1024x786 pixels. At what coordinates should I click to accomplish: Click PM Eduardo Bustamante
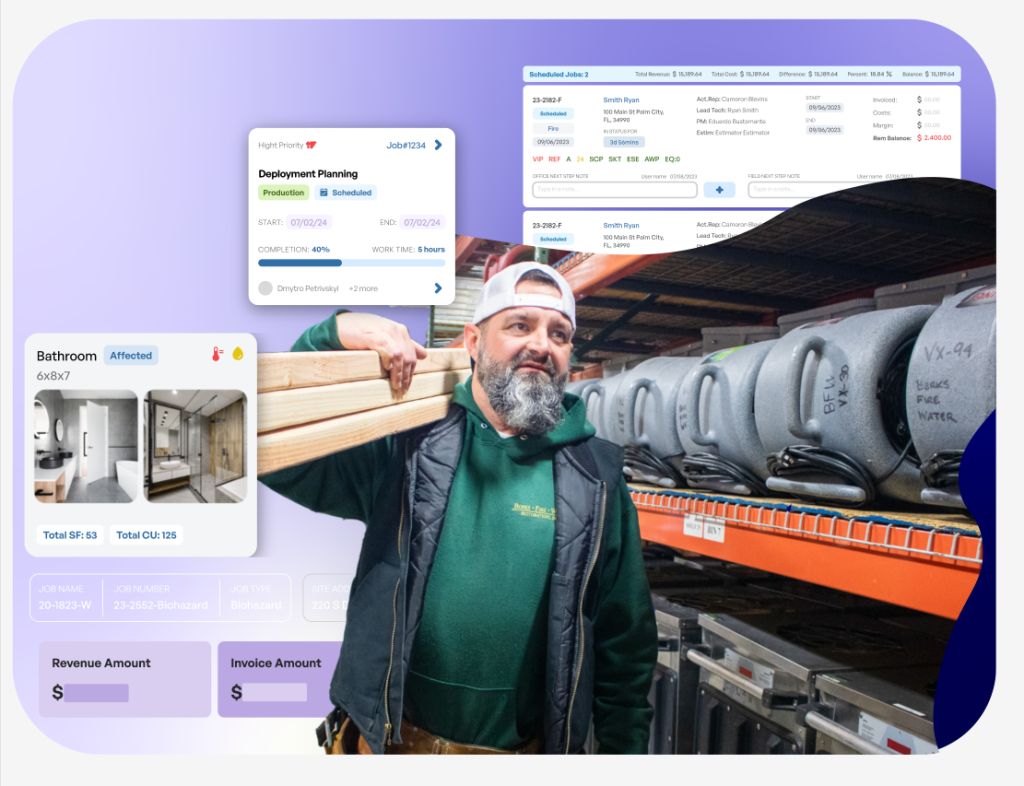731,121
